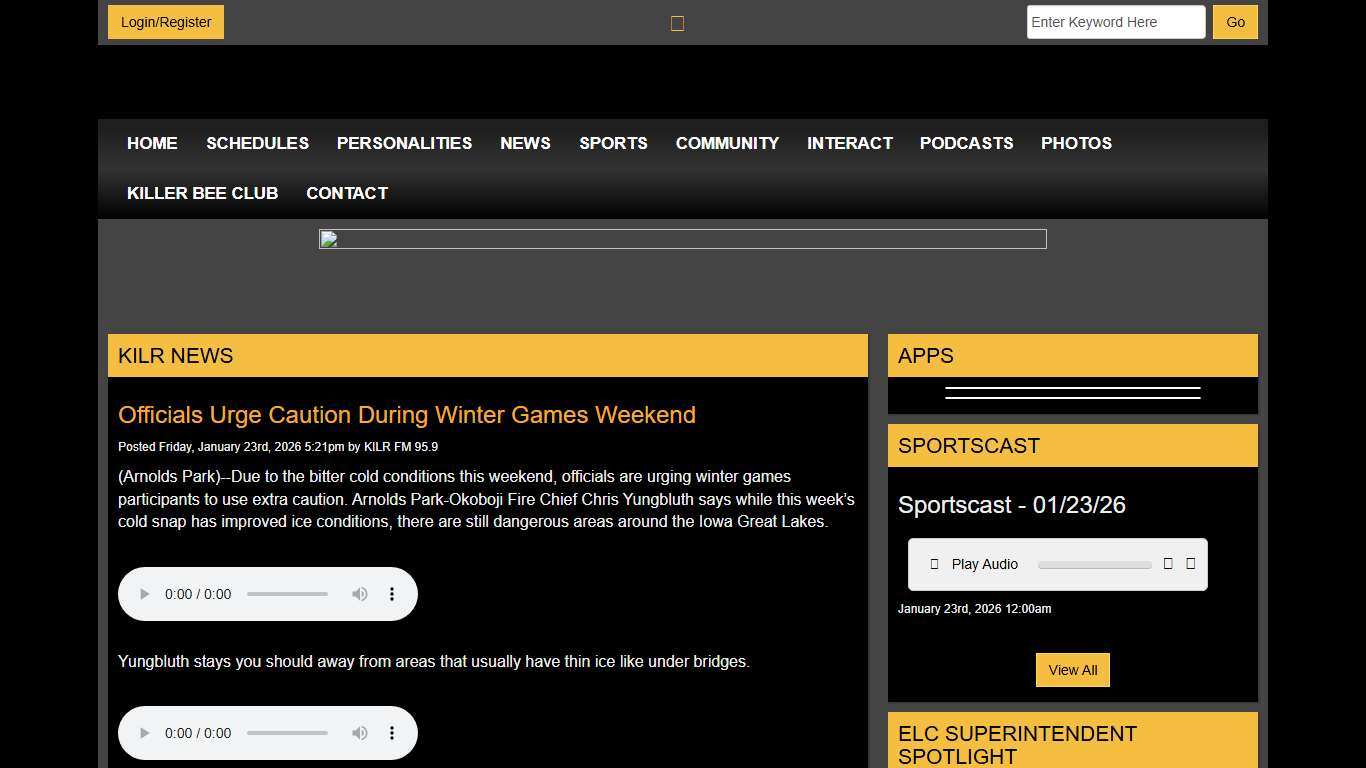Screen dimensions: 1366x768
Task: Click View All under Sportscast
Action: 1072,670
